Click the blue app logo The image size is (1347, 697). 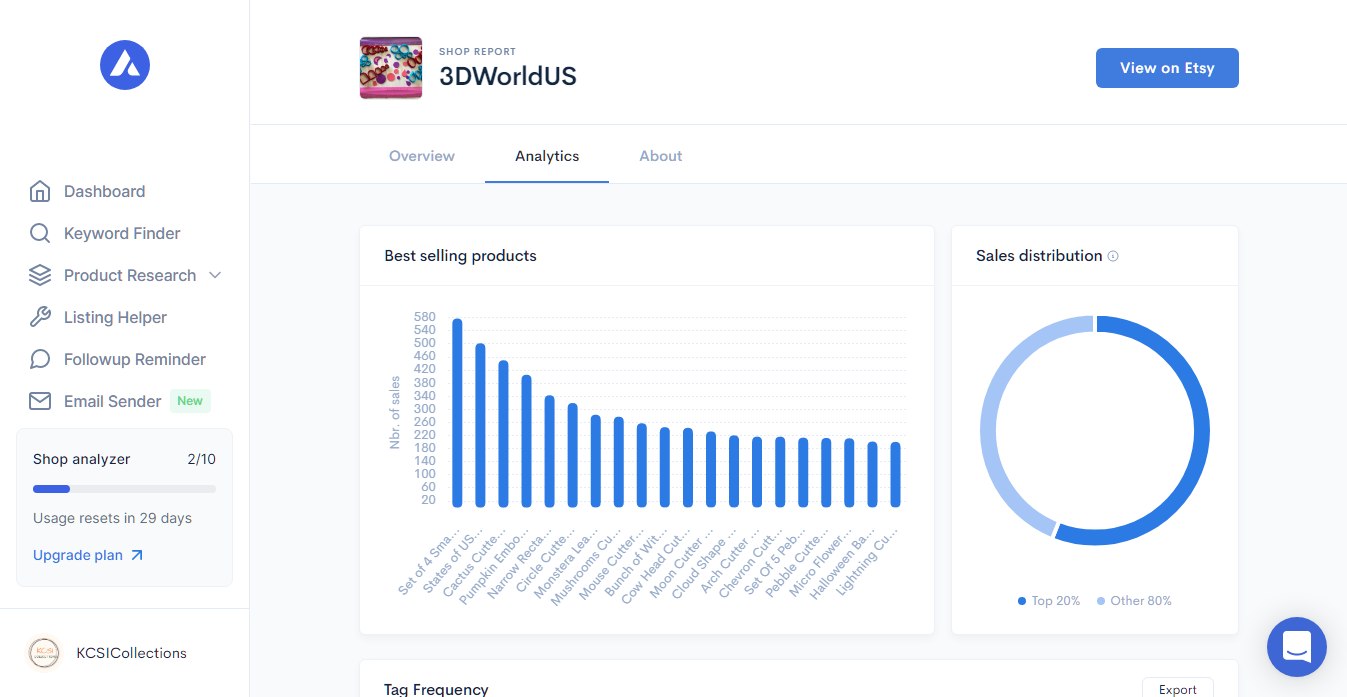125,65
